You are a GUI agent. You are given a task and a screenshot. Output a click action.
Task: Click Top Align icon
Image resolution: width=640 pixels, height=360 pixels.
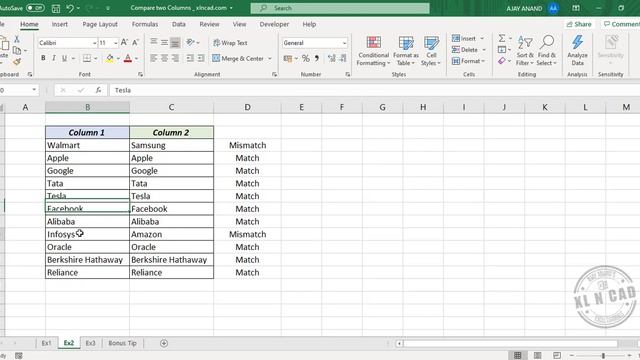(x=153, y=42)
